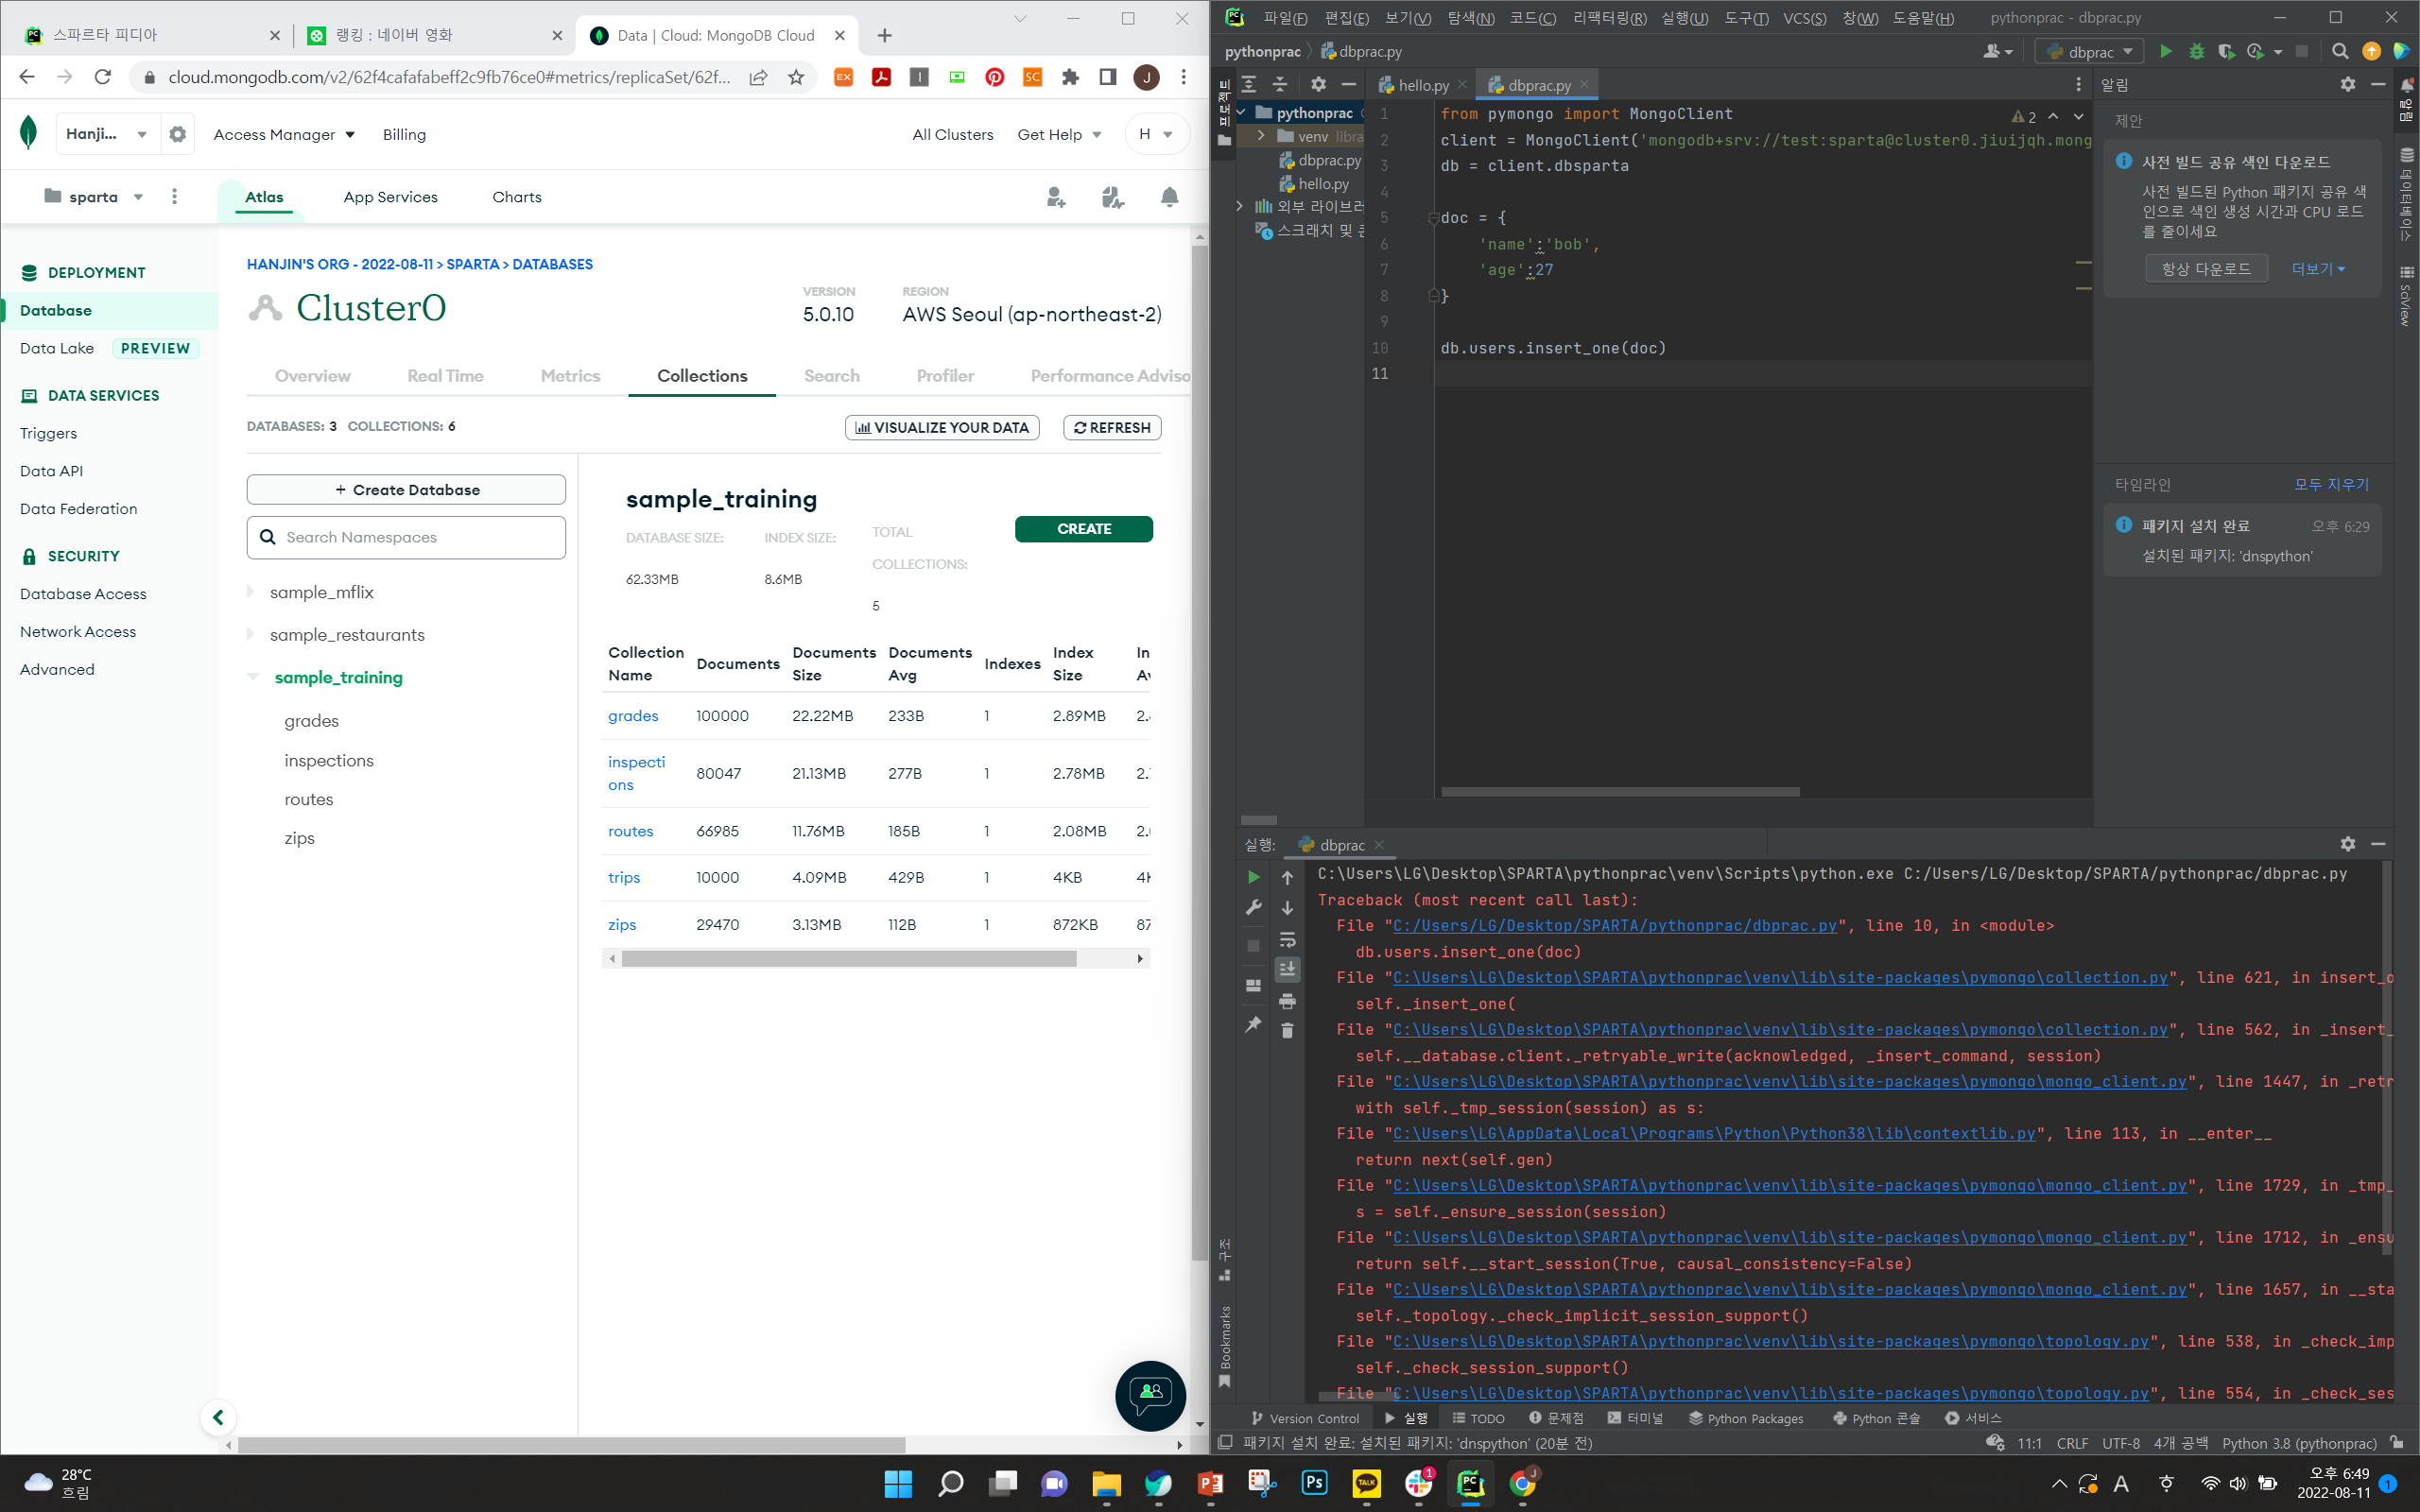Toggle the Bookmarks tool window stripe
The height and width of the screenshot is (1512, 2420).
pos(1225,1346)
